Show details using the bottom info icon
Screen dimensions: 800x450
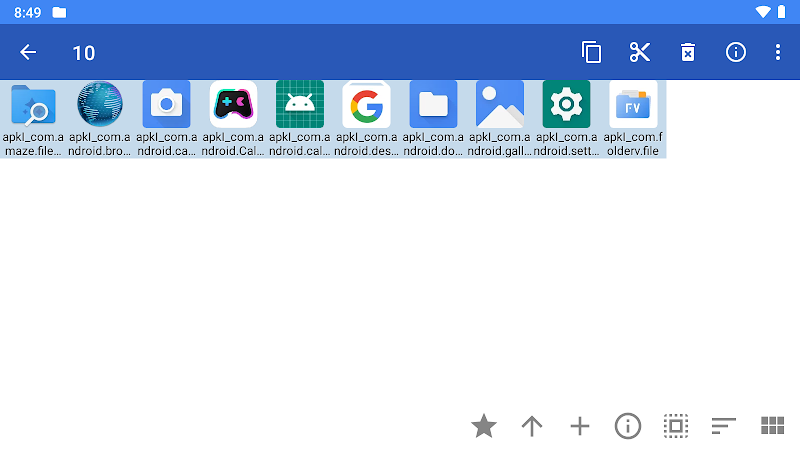(628, 426)
